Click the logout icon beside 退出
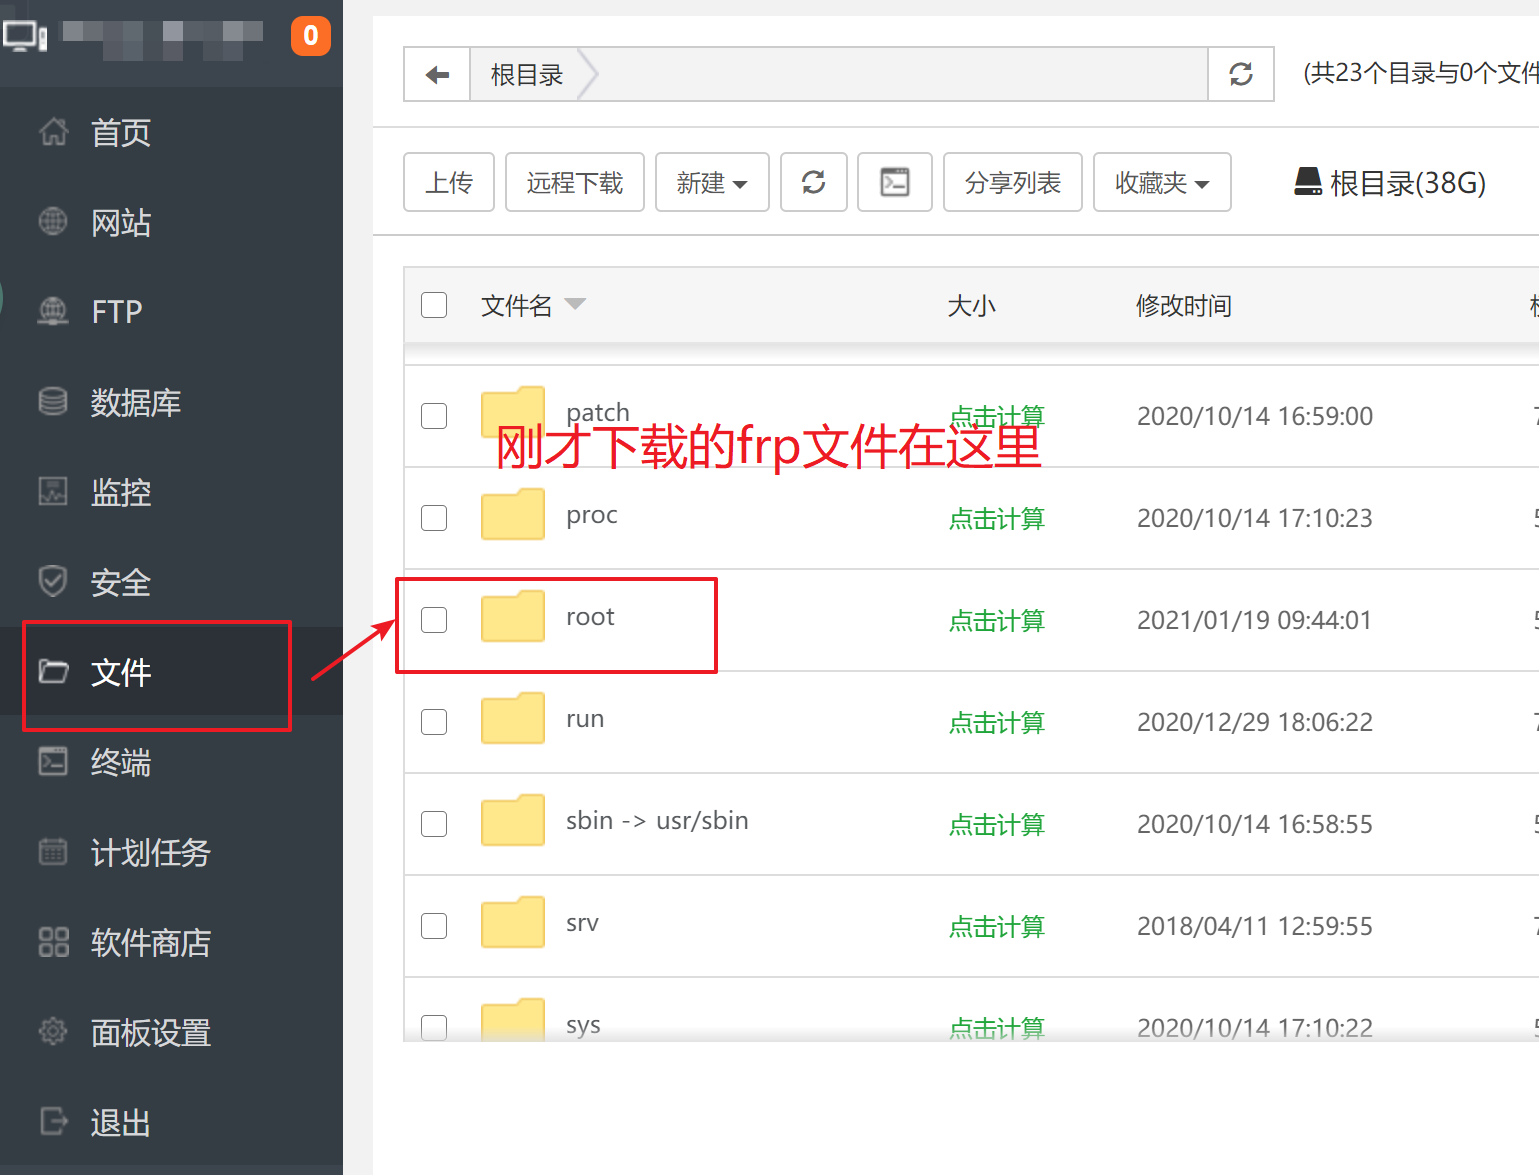 click(53, 1121)
